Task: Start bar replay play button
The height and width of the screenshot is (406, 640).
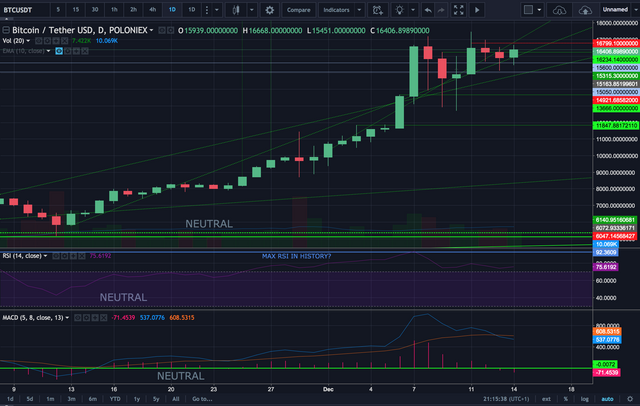Action: [477, 10]
